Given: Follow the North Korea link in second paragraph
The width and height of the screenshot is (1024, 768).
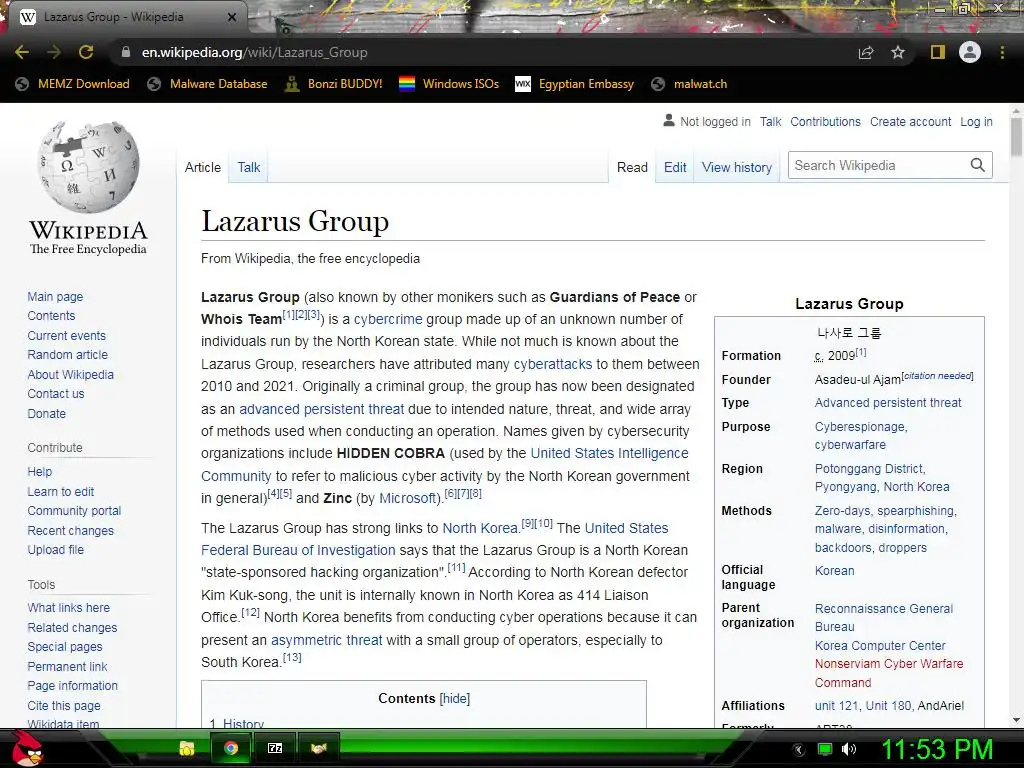Looking at the screenshot, I should pyautogui.click(x=480, y=528).
